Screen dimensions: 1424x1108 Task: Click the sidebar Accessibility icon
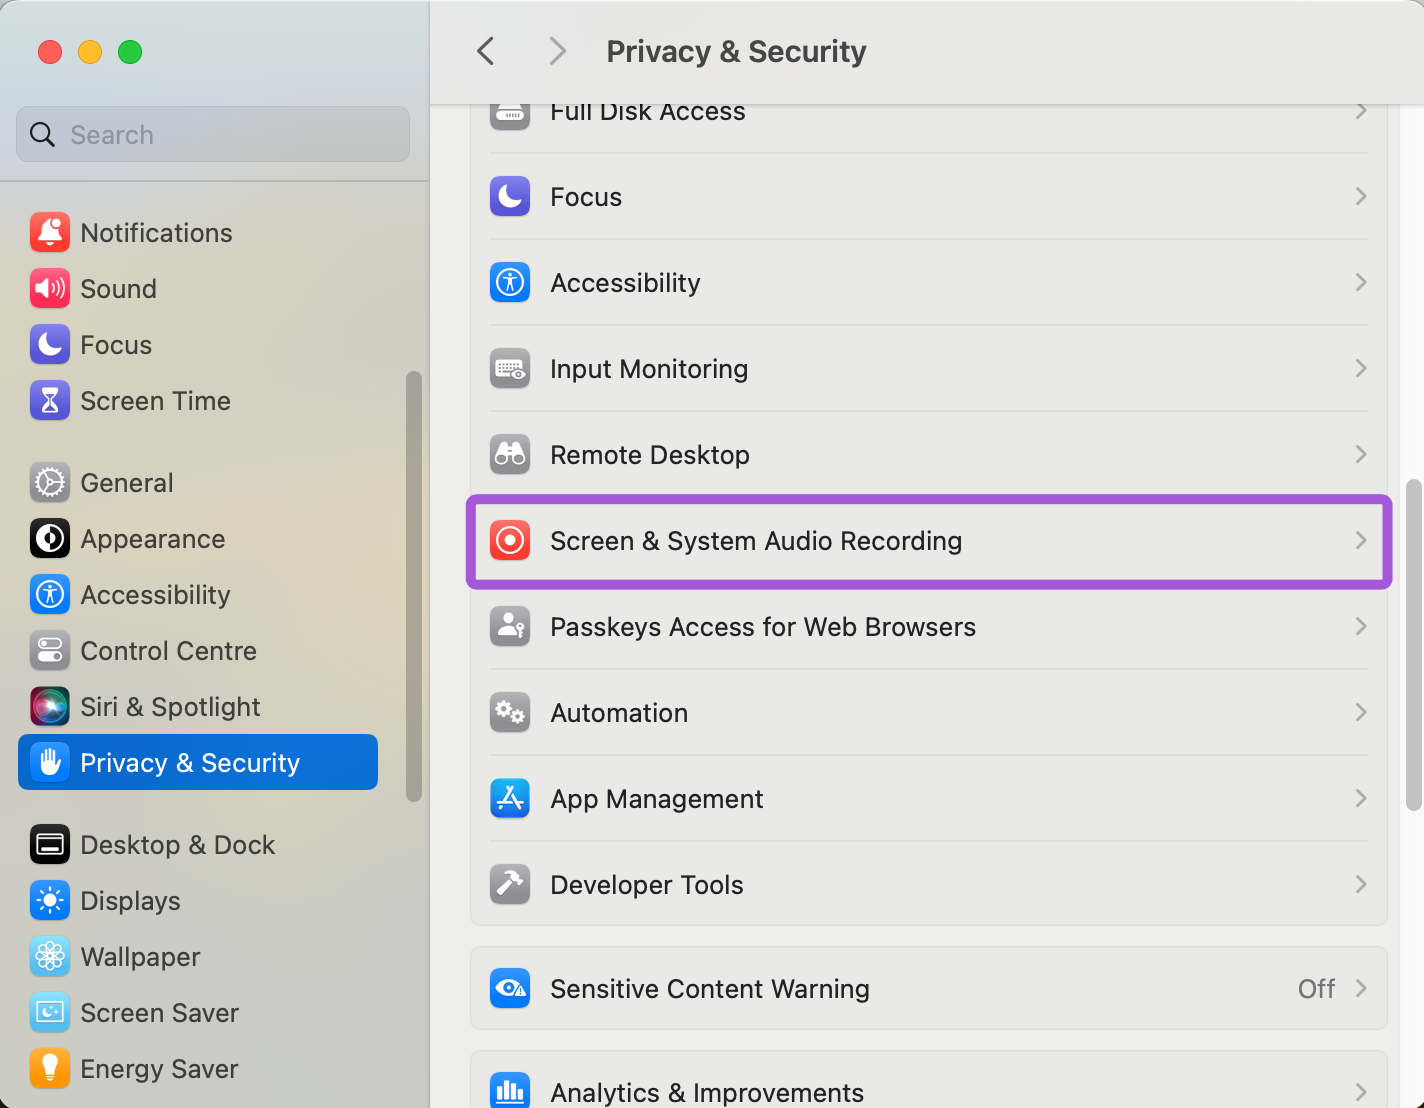(x=50, y=594)
